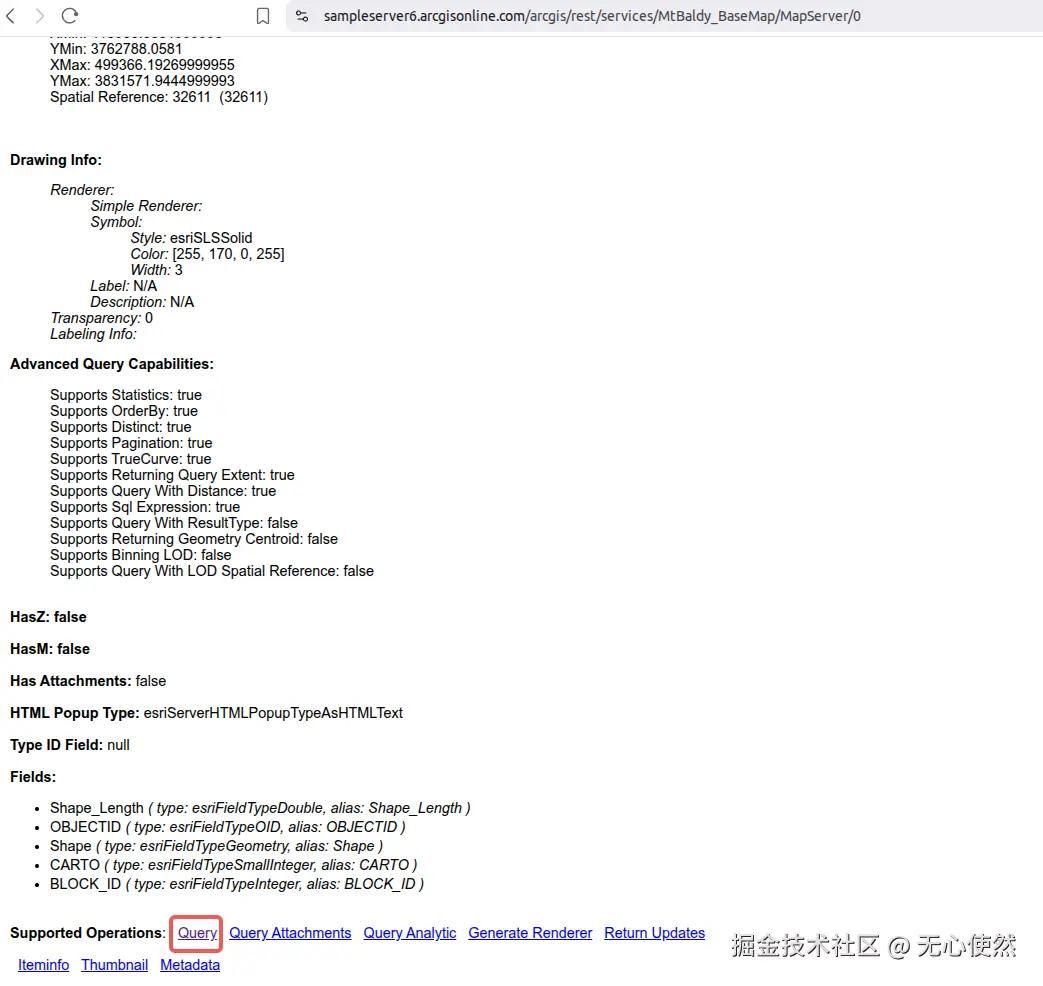The width and height of the screenshot is (1043, 986).
Task: Open the Iteminfo link
Action: coord(43,965)
